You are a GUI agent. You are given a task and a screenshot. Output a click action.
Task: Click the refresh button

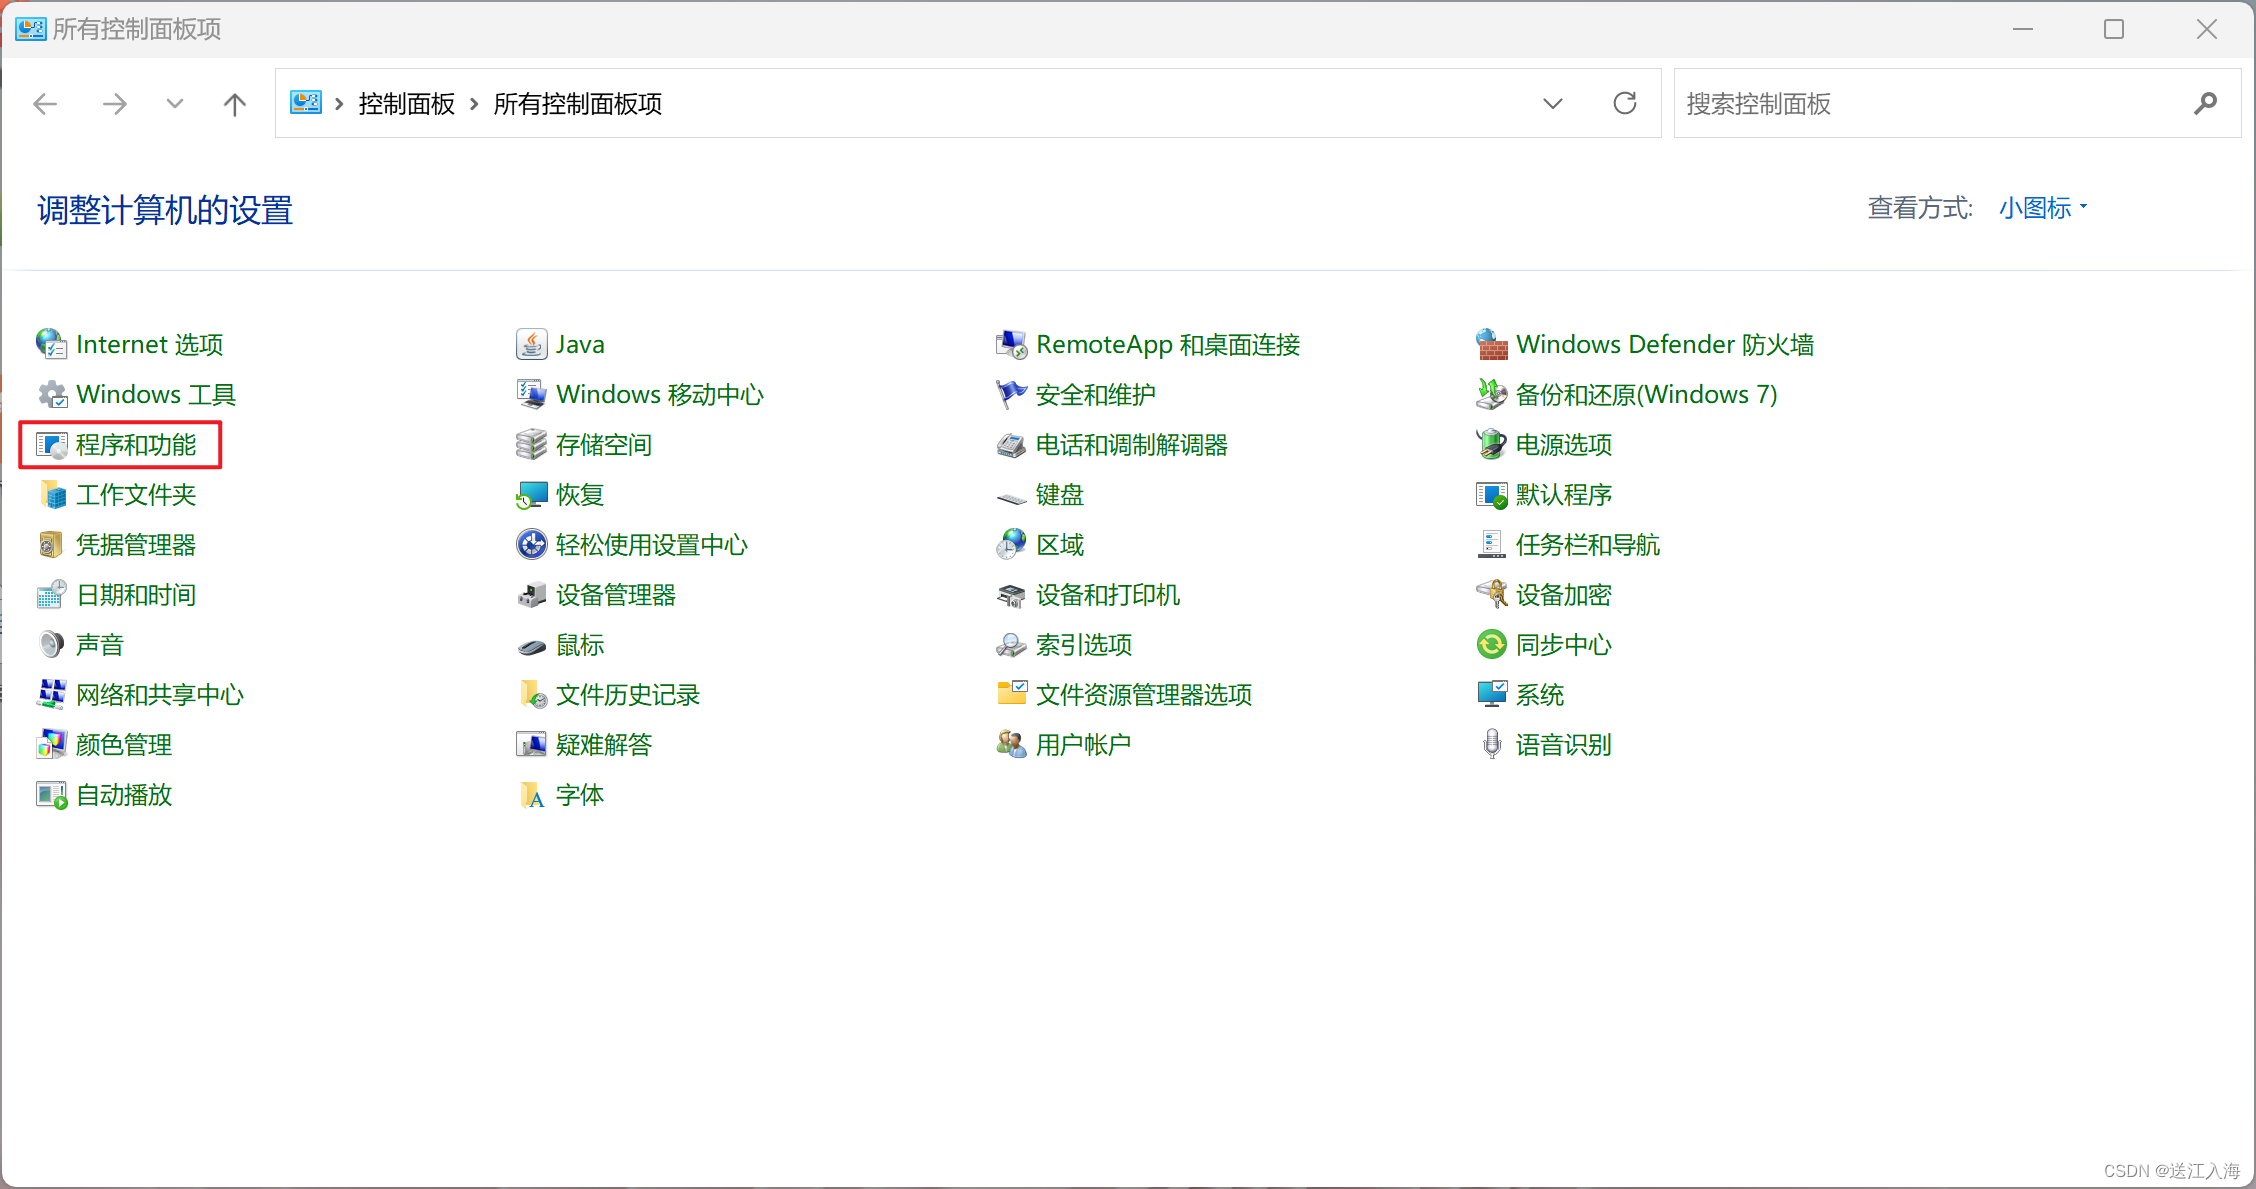tap(1625, 104)
